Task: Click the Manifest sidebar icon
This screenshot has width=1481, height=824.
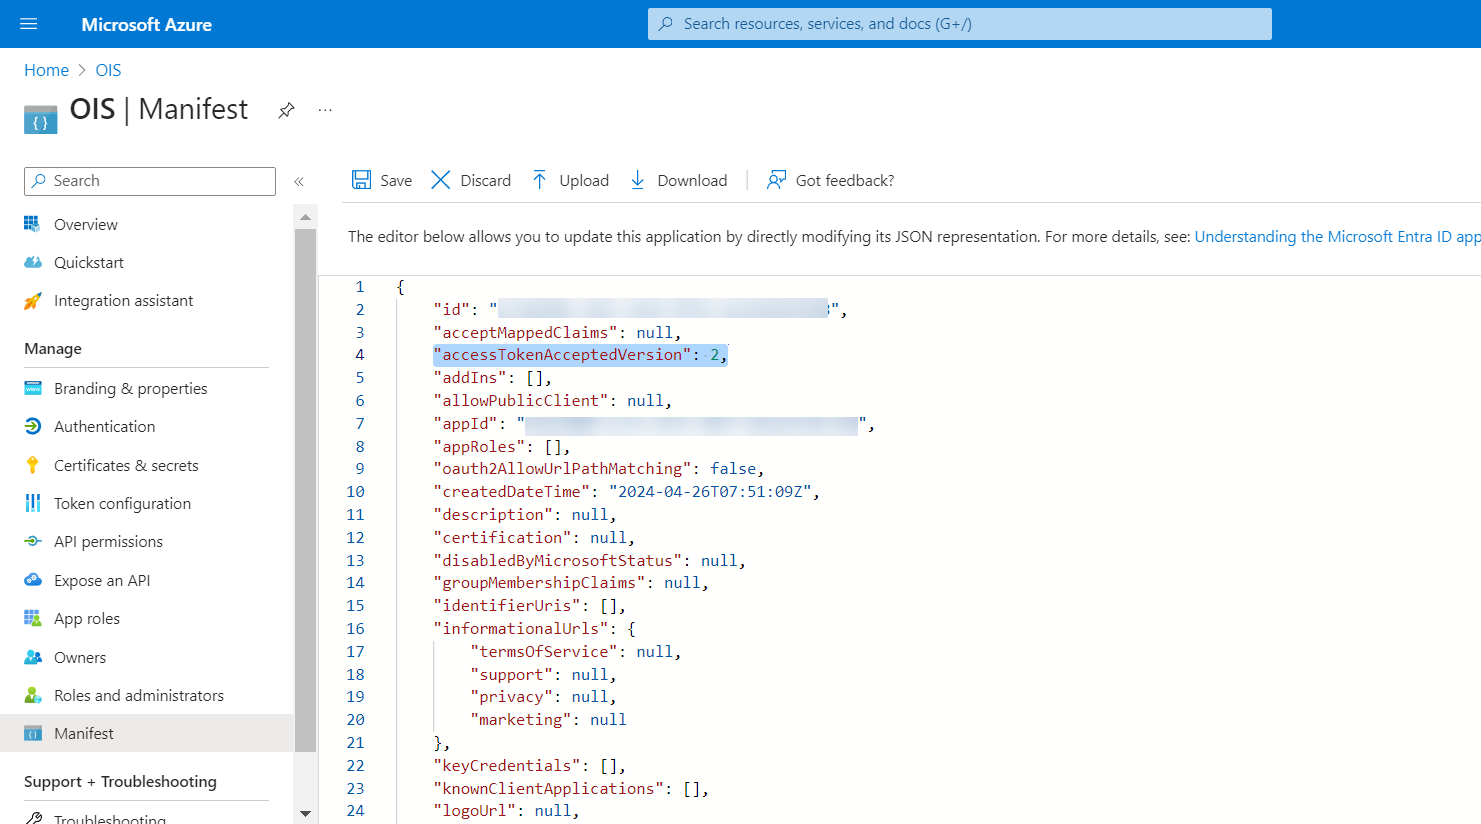Action: [x=33, y=733]
